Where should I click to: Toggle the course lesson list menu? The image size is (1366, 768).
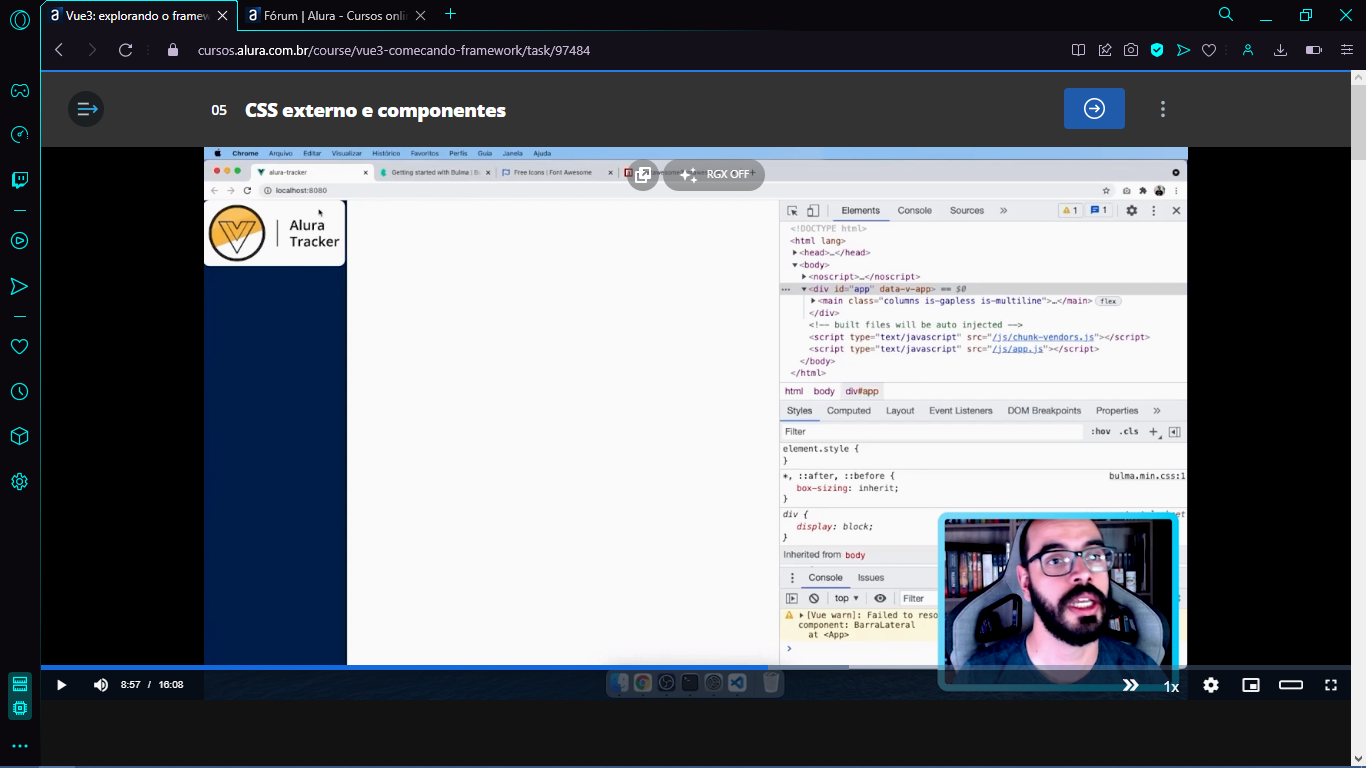[86, 109]
